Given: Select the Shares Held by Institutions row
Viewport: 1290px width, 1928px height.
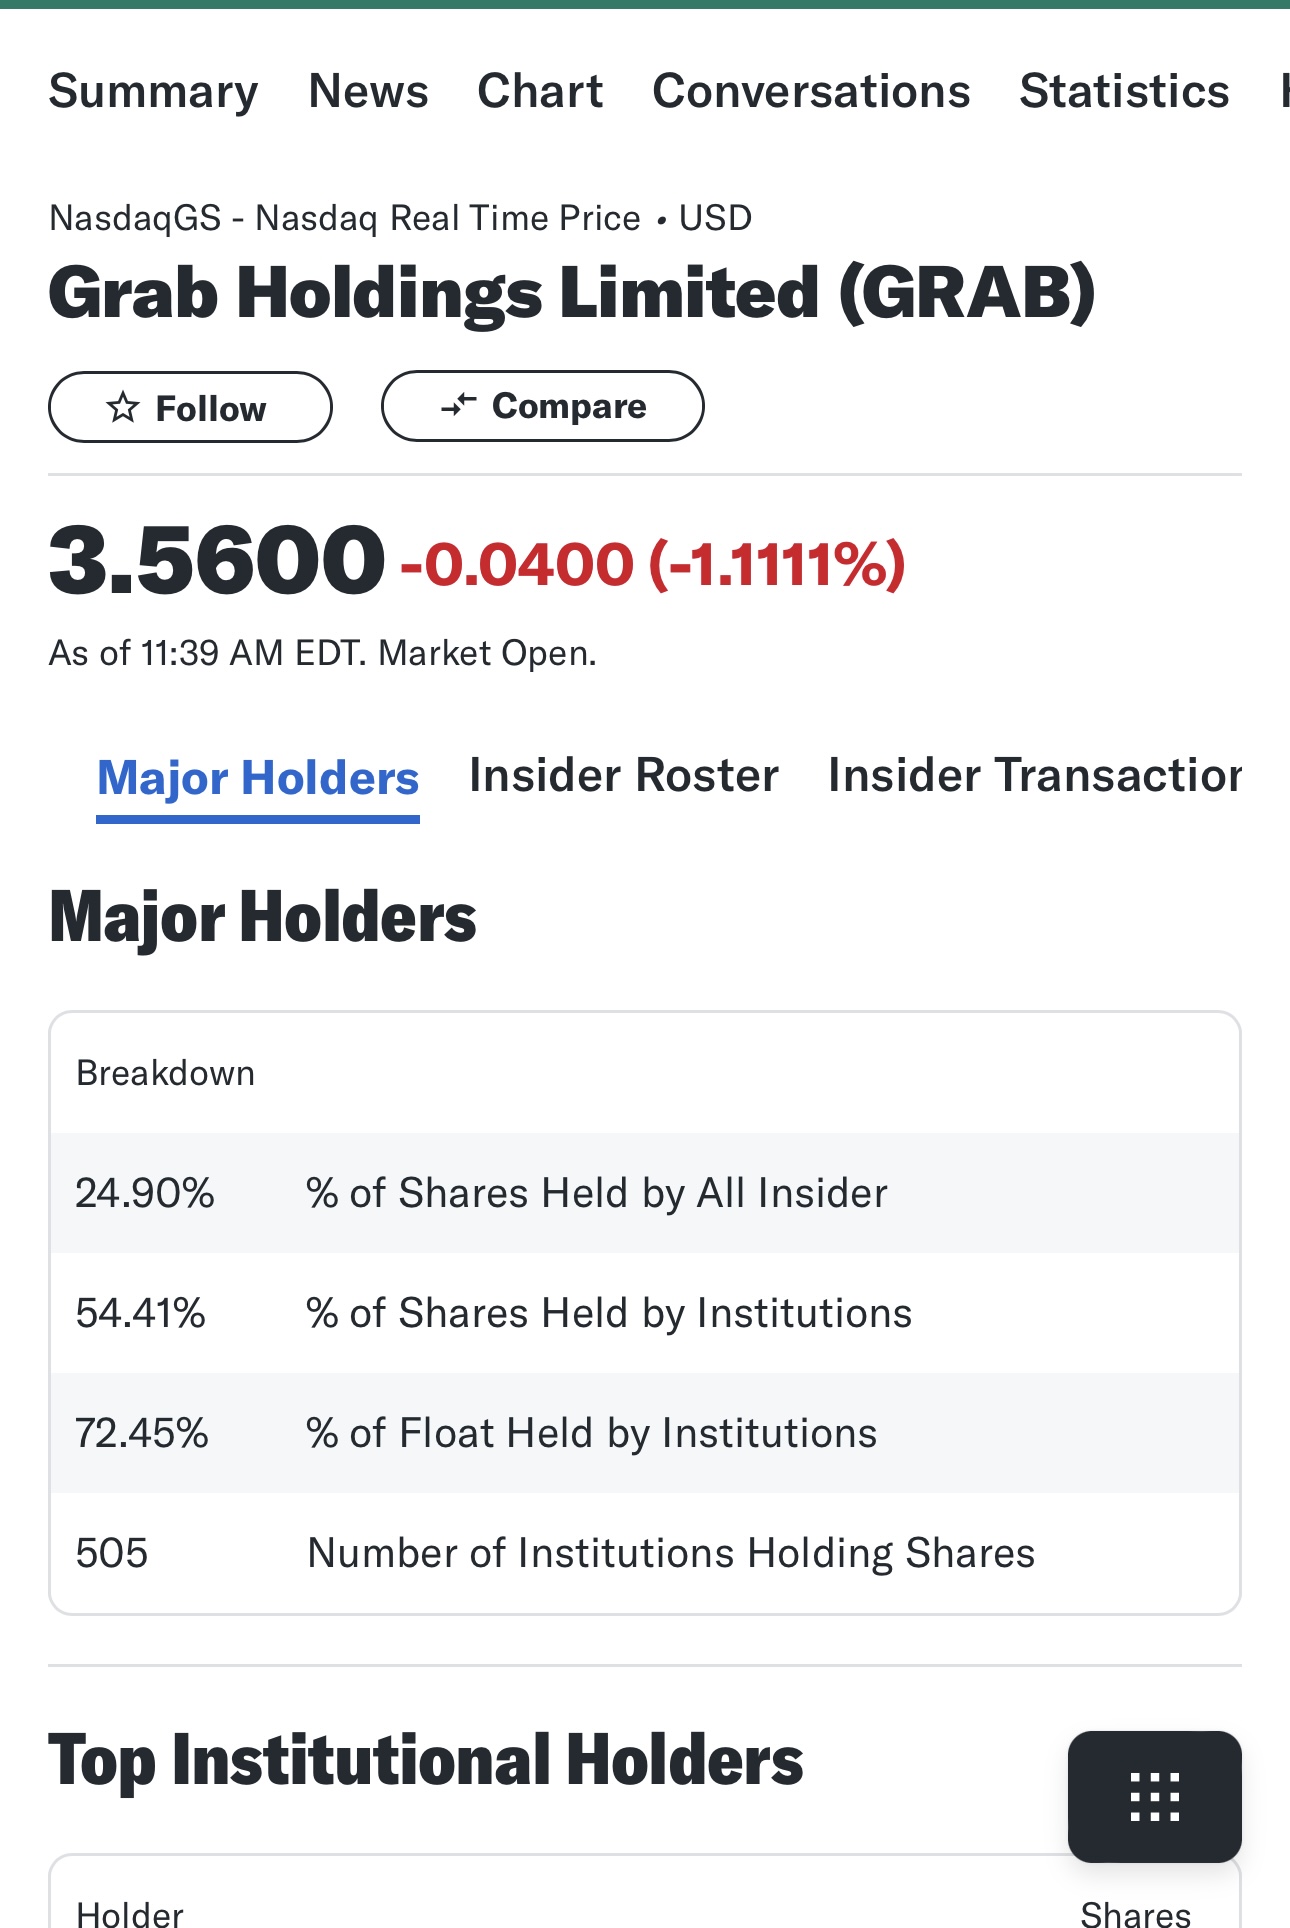Looking at the screenshot, I should (x=645, y=1313).
